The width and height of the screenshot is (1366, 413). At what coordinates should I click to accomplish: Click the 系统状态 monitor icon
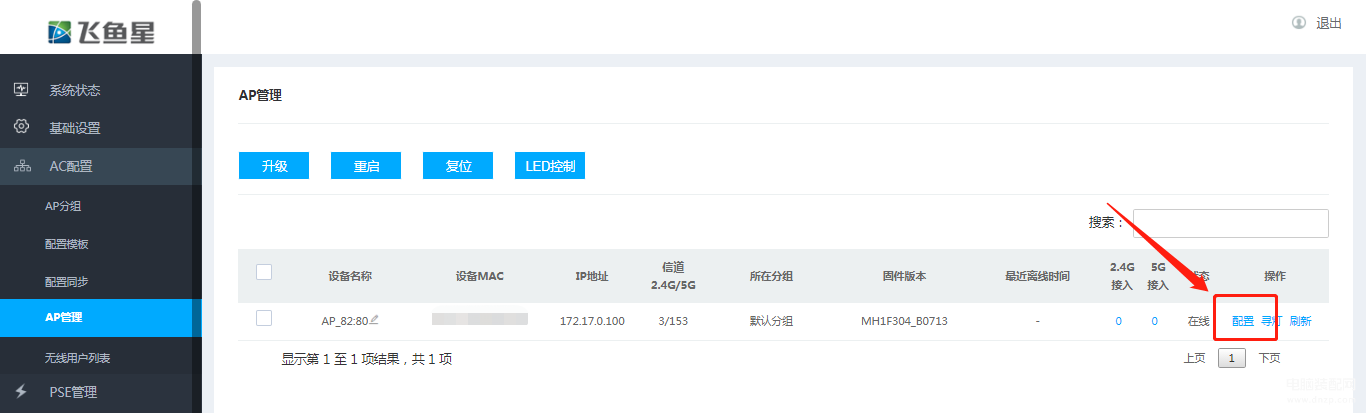21,90
